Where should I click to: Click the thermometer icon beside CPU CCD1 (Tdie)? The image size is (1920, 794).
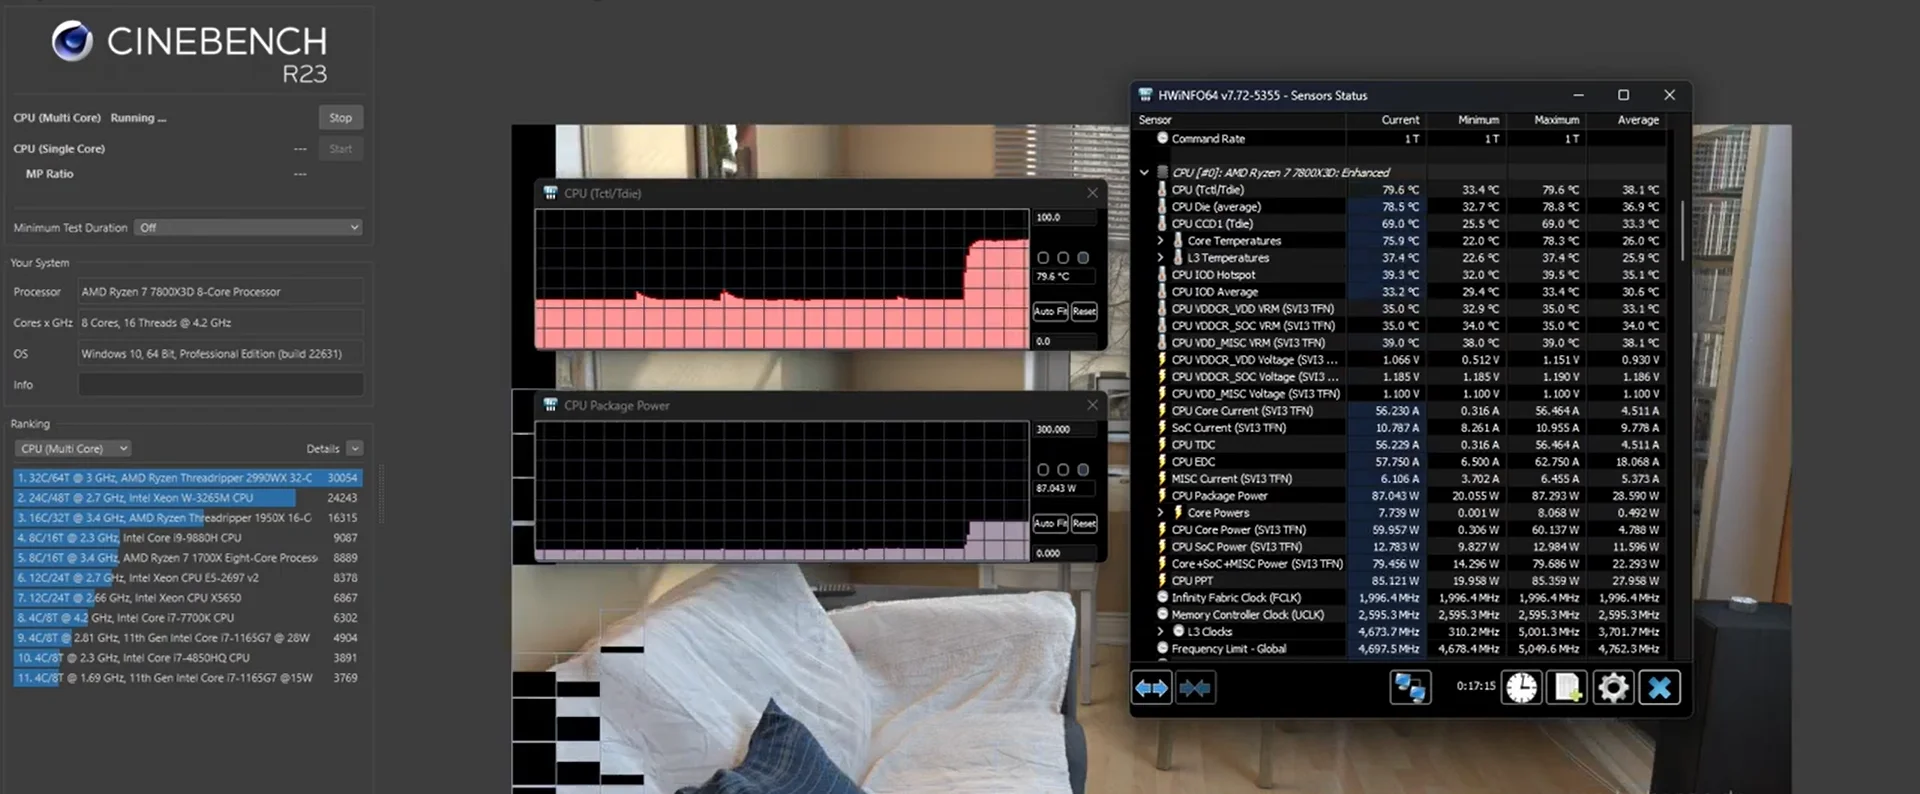pyautogui.click(x=1162, y=224)
